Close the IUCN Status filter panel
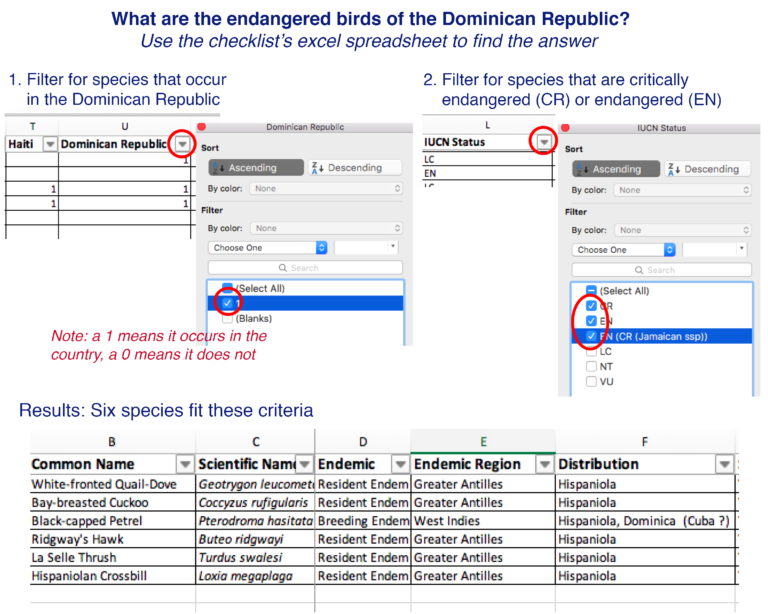 (565, 128)
